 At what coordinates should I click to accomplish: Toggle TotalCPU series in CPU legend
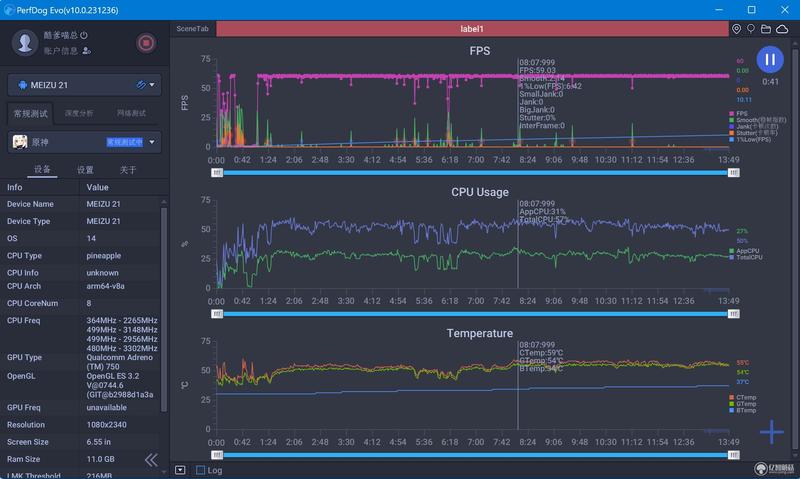click(x=746, y=258)
